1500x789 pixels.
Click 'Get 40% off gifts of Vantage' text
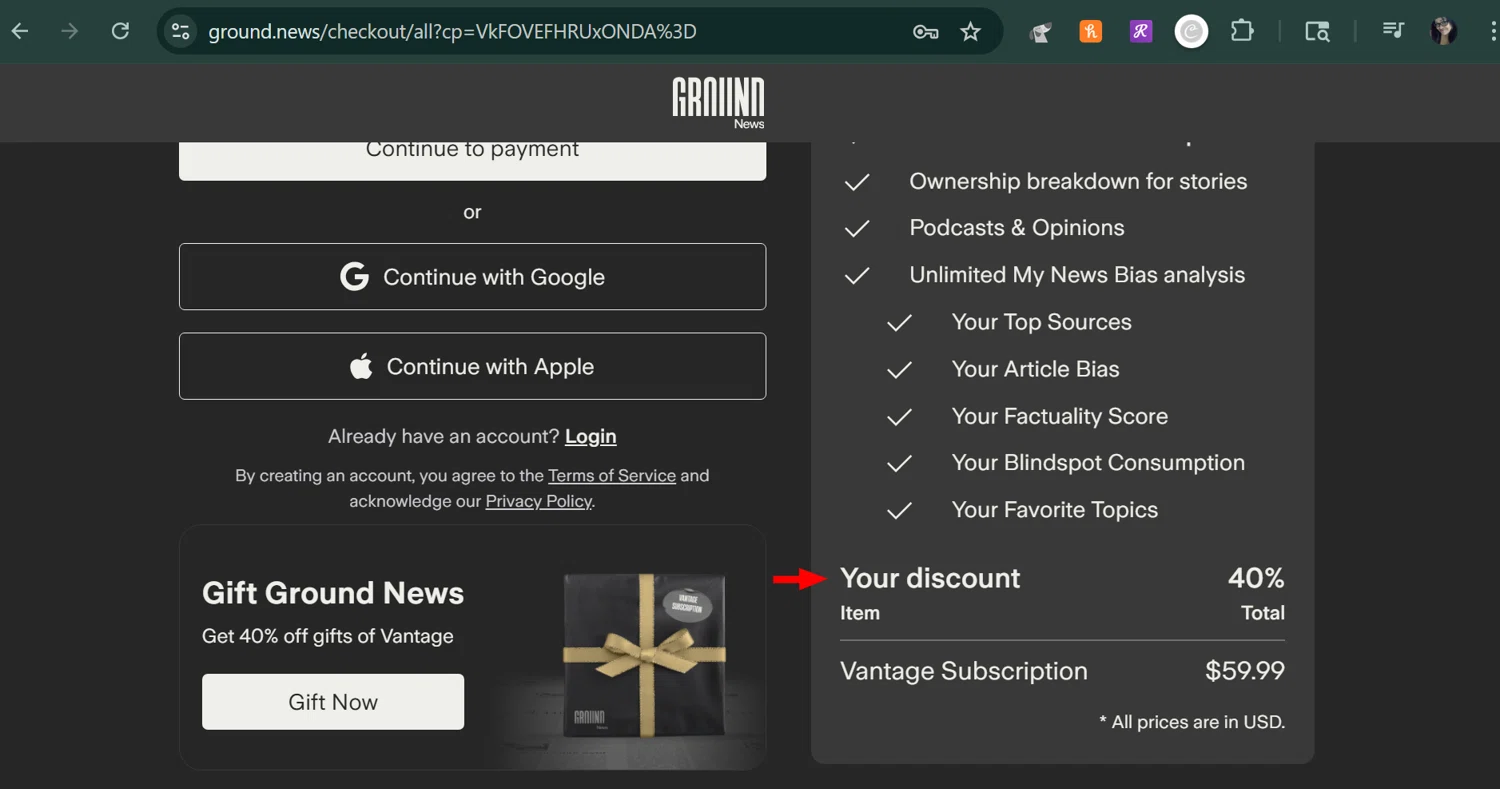328,636
